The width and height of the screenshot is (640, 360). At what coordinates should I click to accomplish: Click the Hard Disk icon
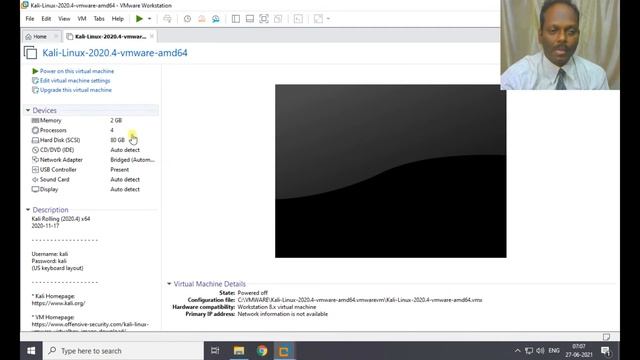tap(35, 140)
